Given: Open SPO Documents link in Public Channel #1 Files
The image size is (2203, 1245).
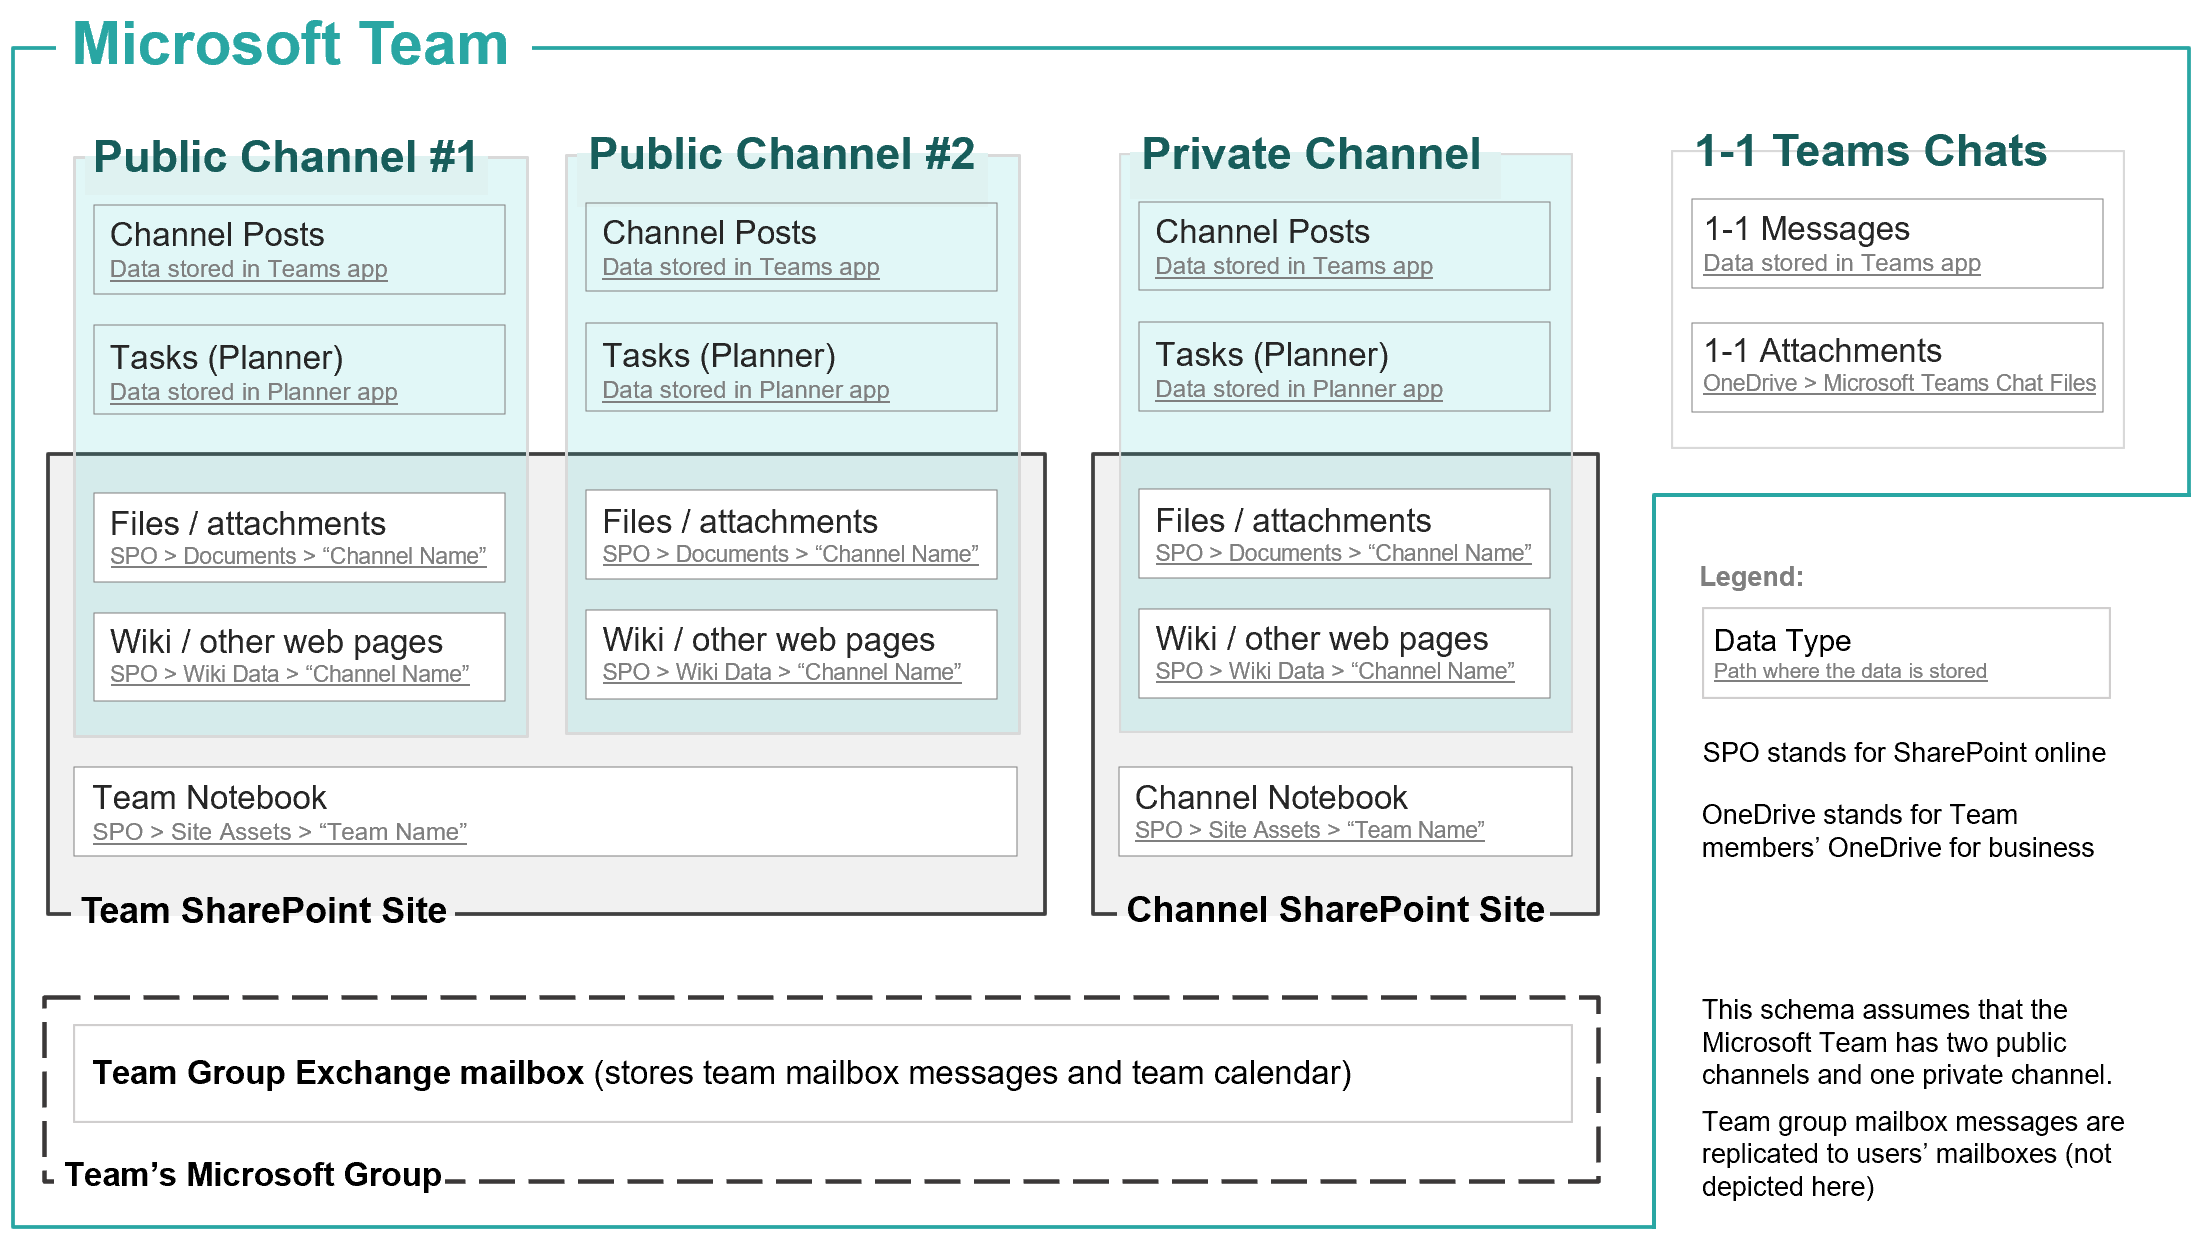Looking at the screenshot, I should (x=297, y=556).
